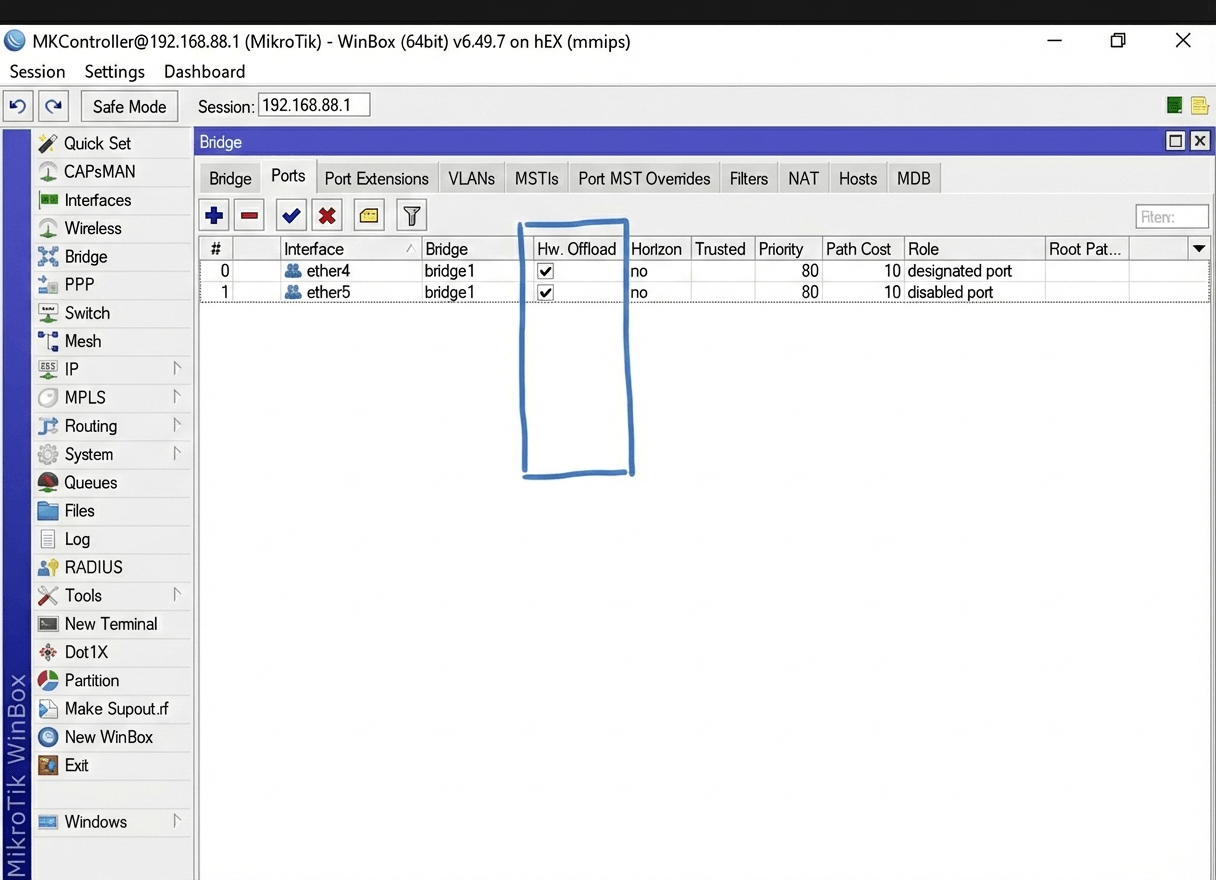Disable the selected port with the red X
1216x880 pixels.
[x=326, y=214]
